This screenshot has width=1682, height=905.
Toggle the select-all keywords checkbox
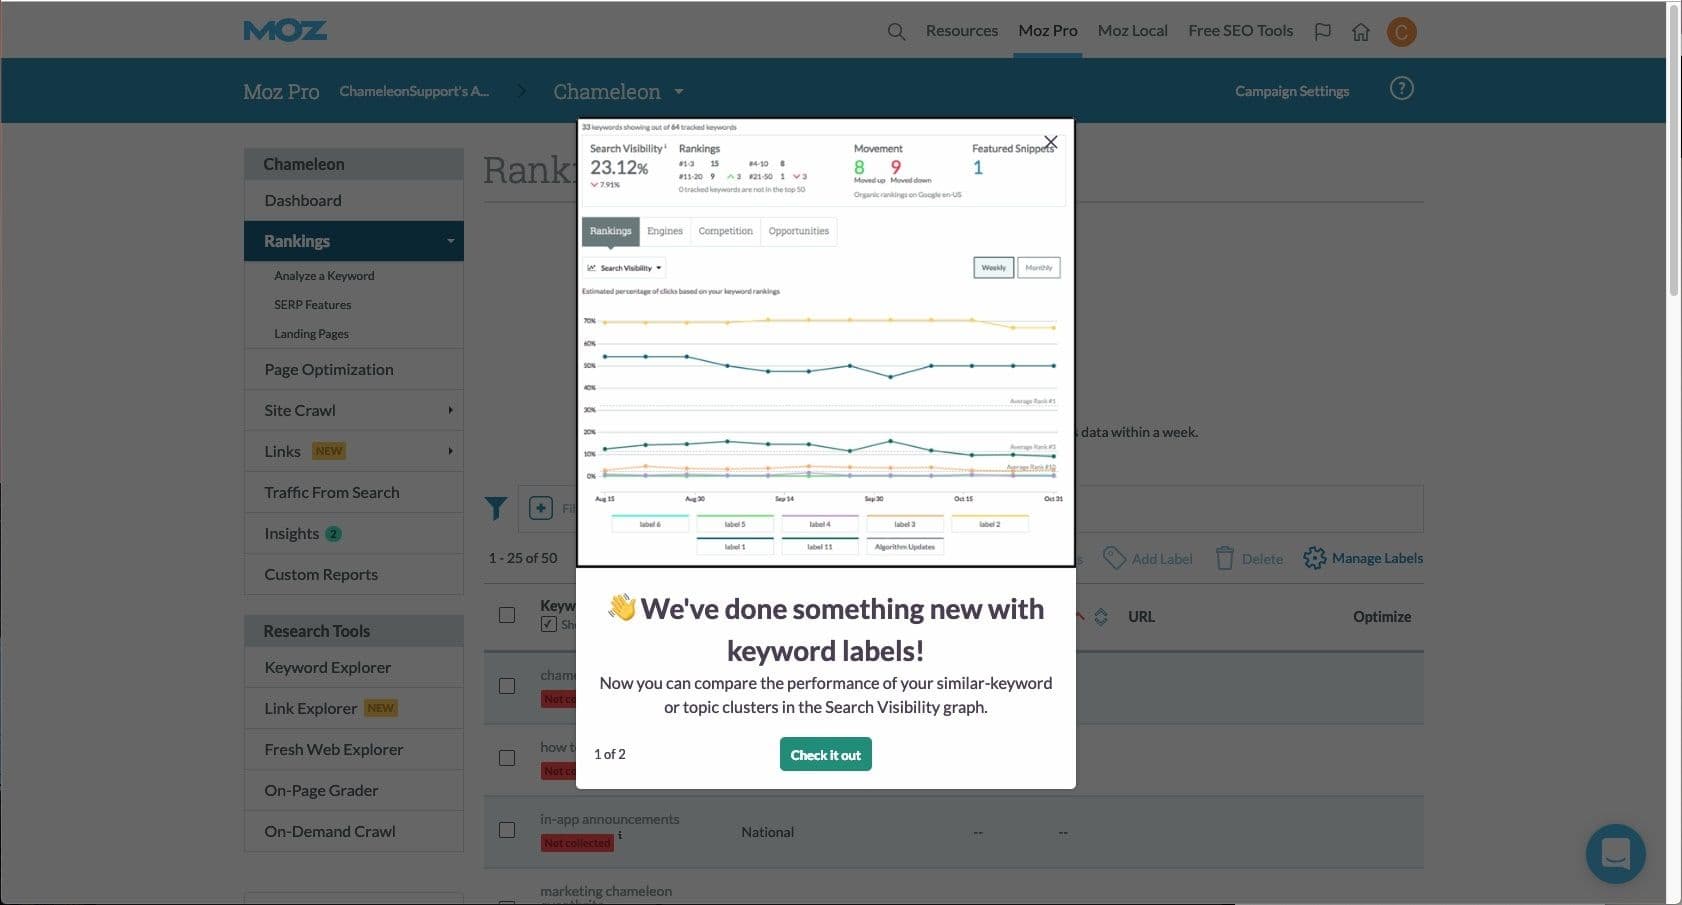[507, 615]
